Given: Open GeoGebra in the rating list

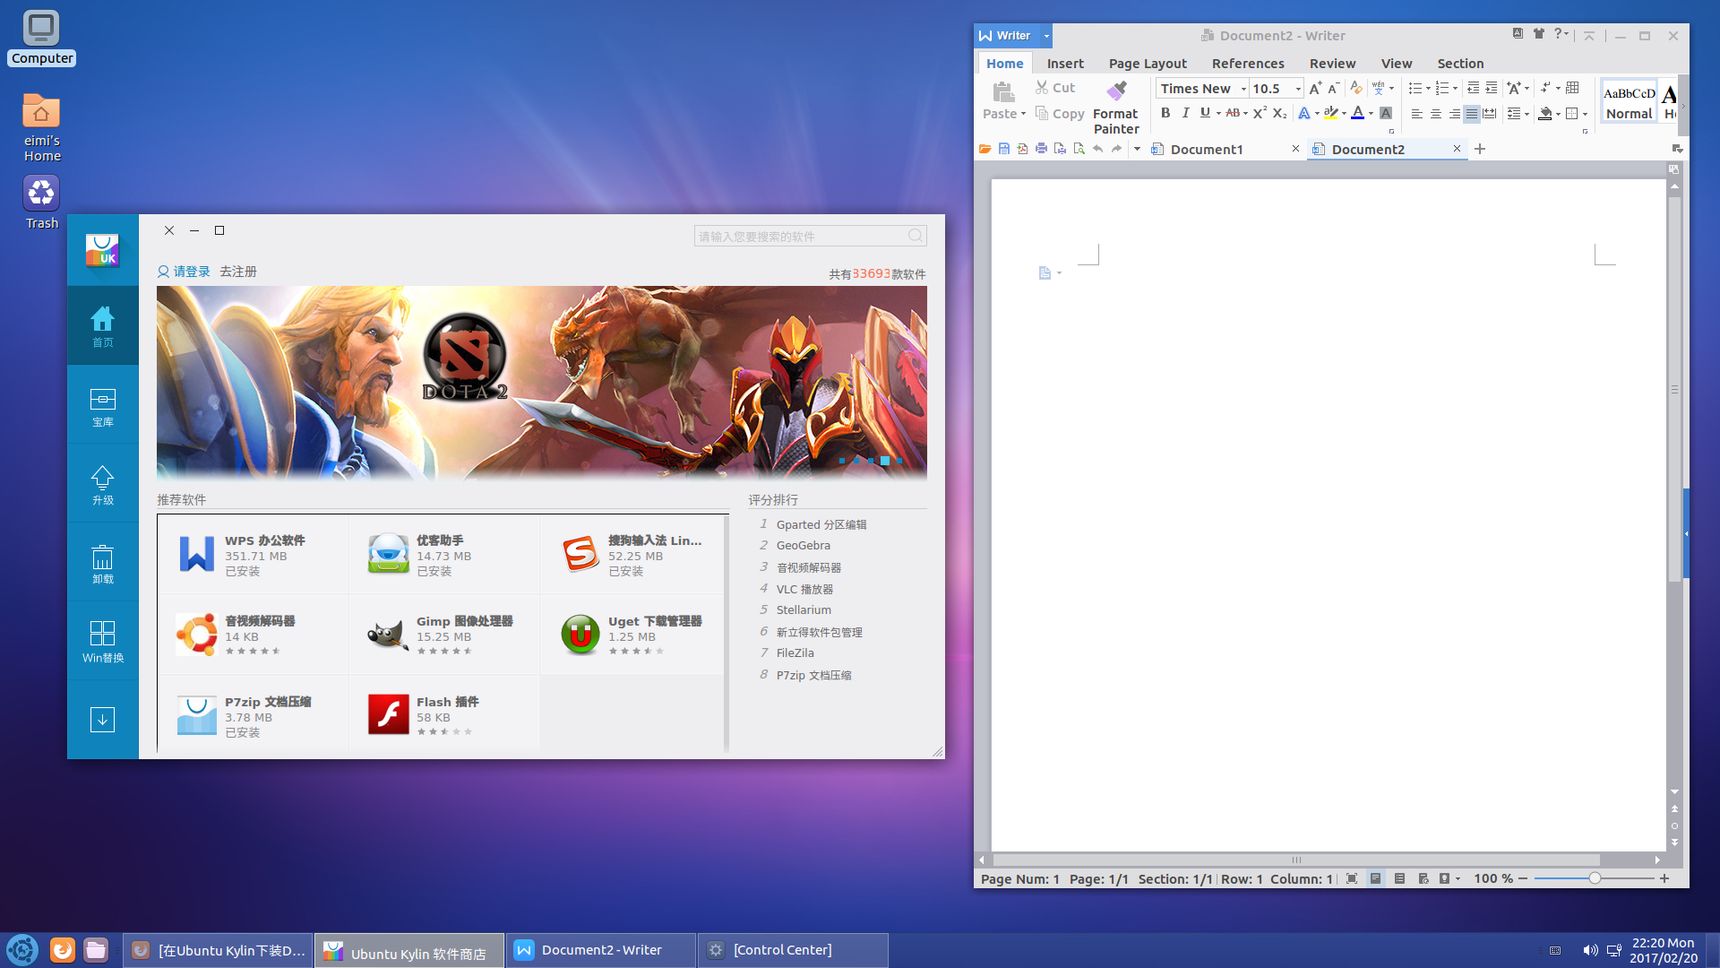Looking at the screenshot, I should tap(803, 546).
